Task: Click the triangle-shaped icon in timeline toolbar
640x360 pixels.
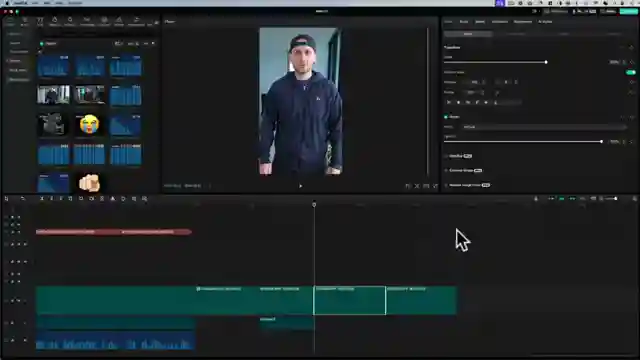Action: tap(113, 199)
